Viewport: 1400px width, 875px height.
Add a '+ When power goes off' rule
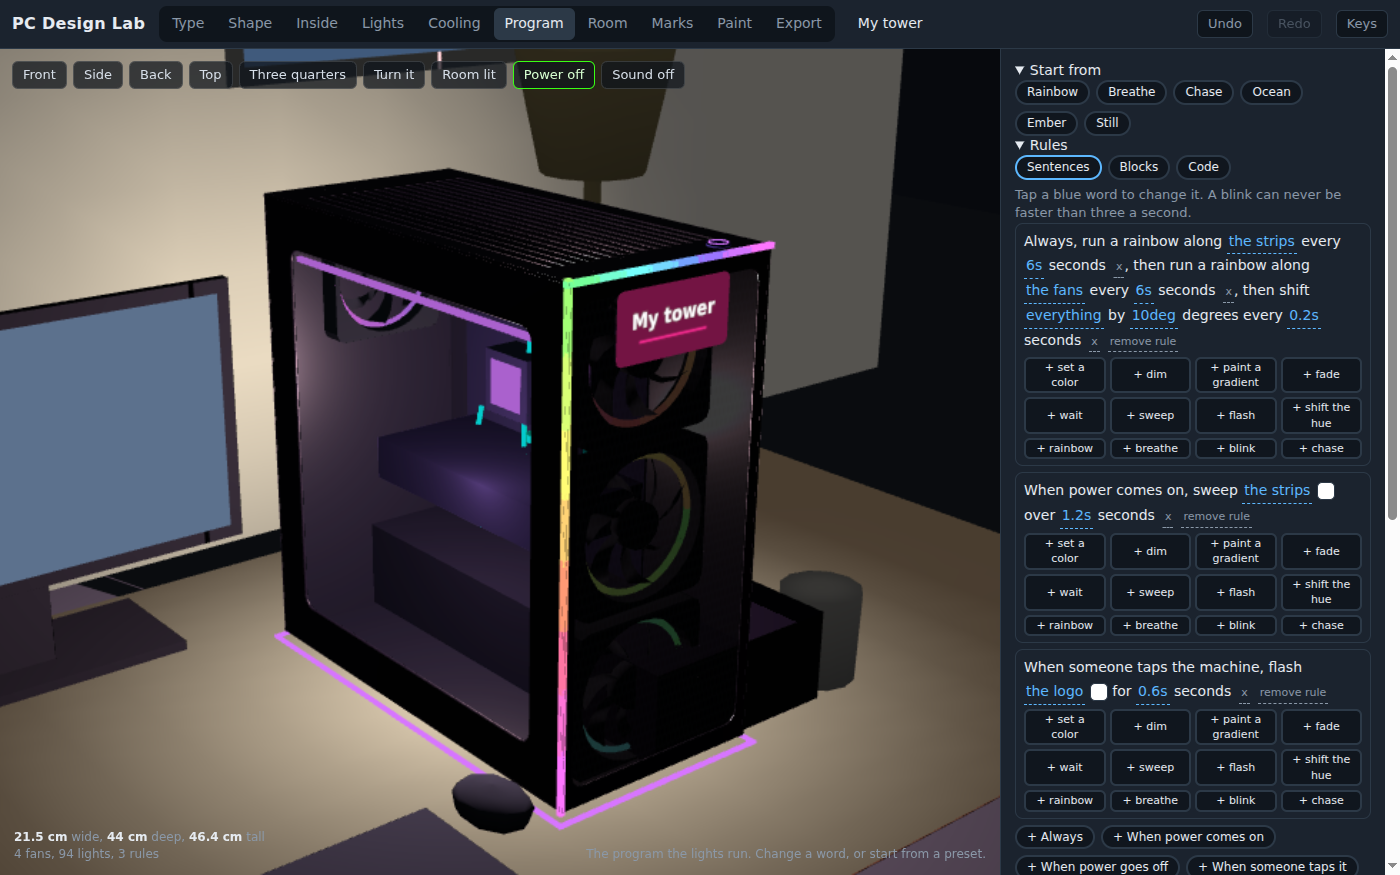(x=1097, y=867)
